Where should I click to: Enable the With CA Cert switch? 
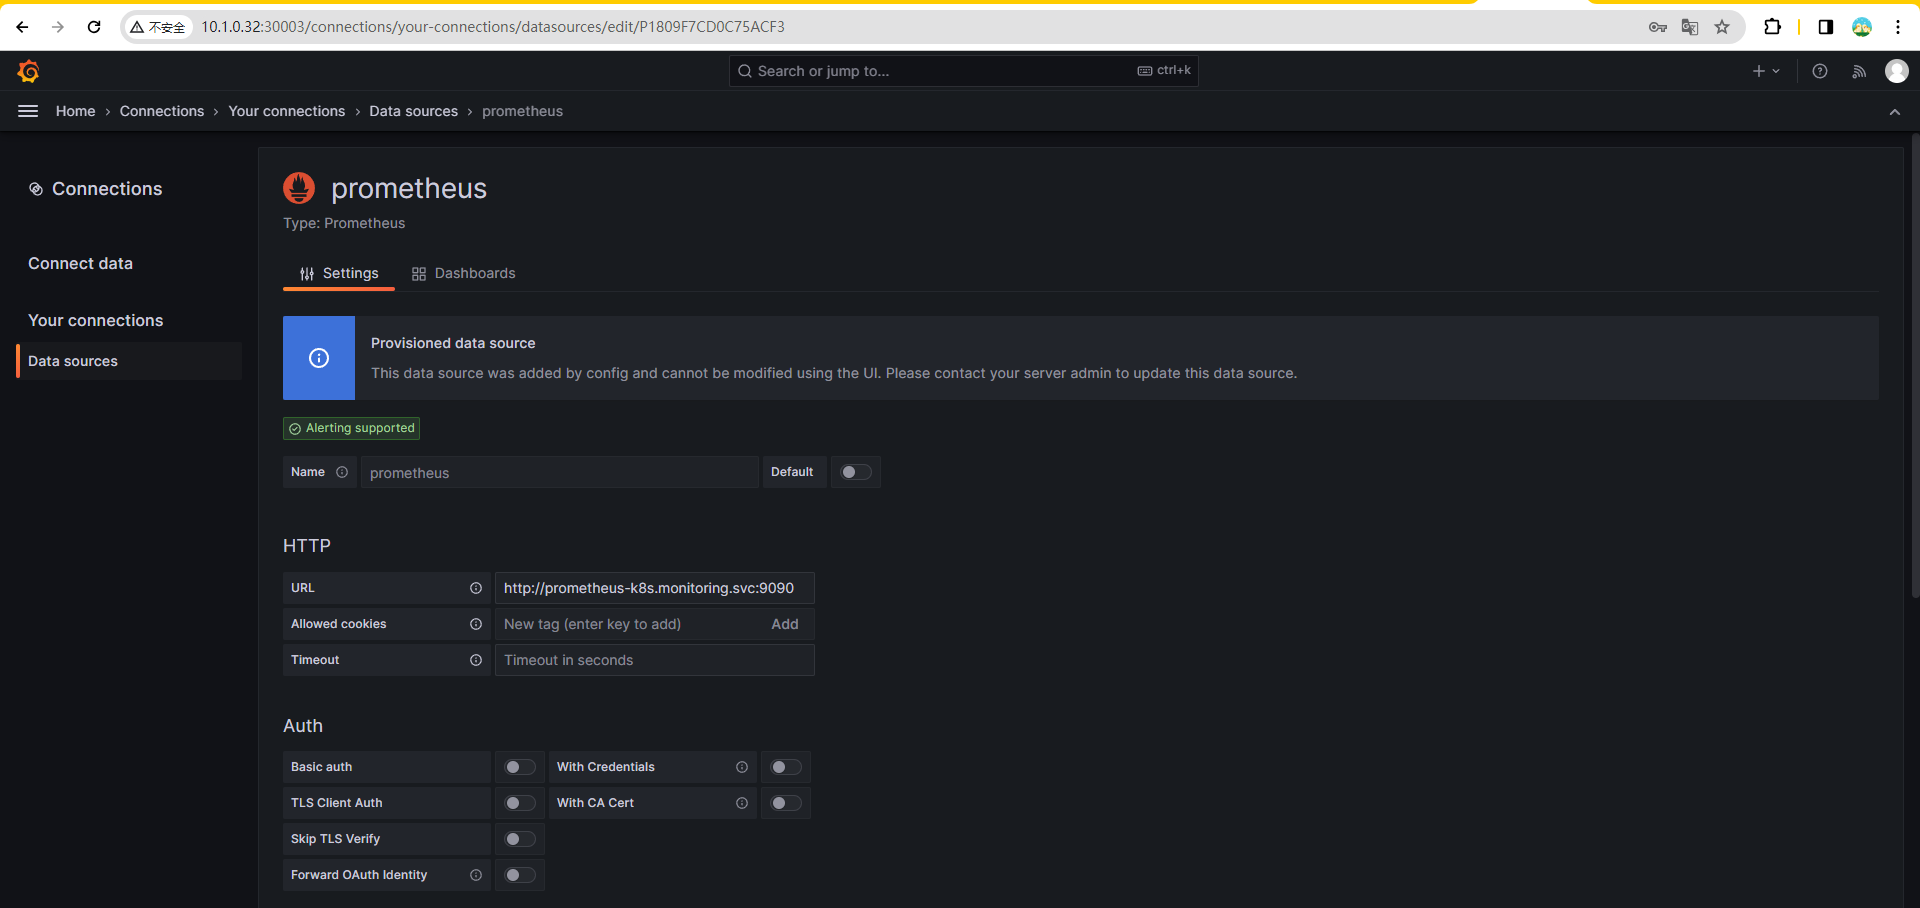click(x=786, y=803)
